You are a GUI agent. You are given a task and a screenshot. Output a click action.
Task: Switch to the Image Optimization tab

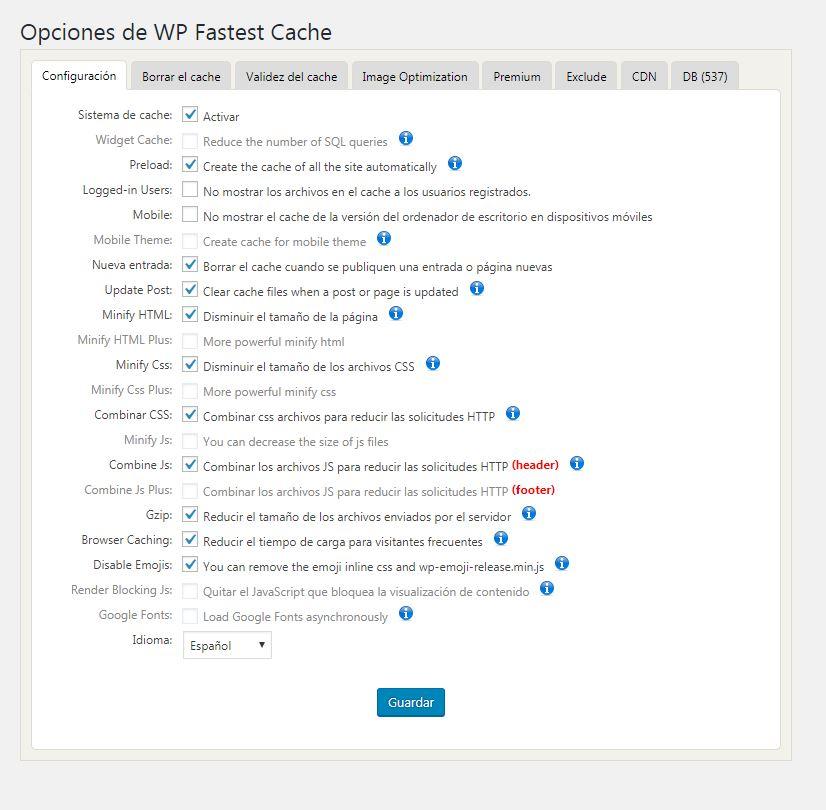pos(414,76)
